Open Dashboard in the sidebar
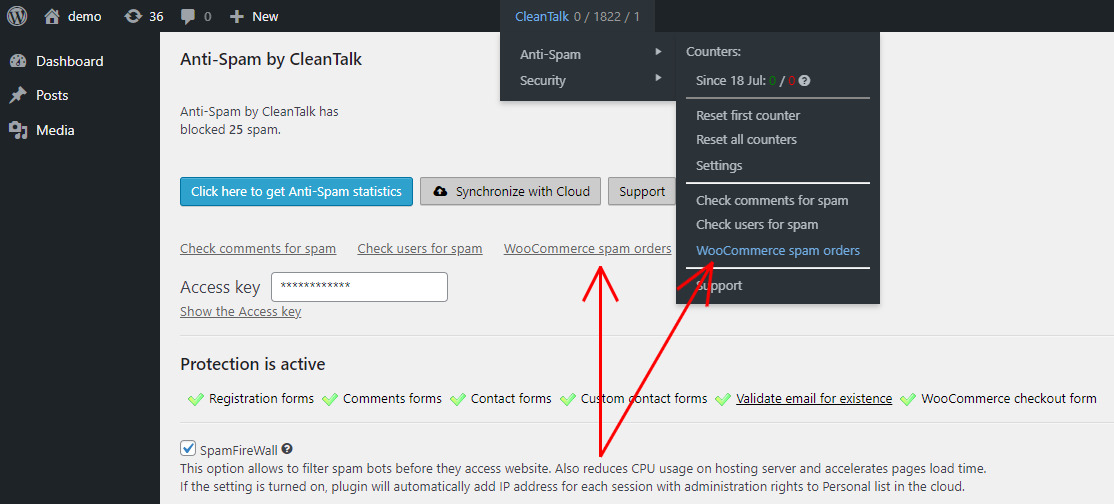Image resolution: width=1114 pixels, height=504 pixels. pos(69,61)
